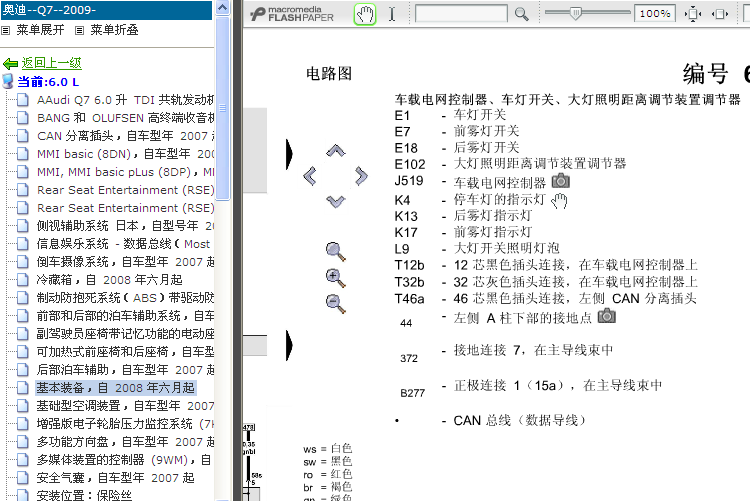The height and width of the screenshot is (501, 750).
Task: Open MMI, MMI basic pLus (8DP) item
Action: (x=125, y=172)
